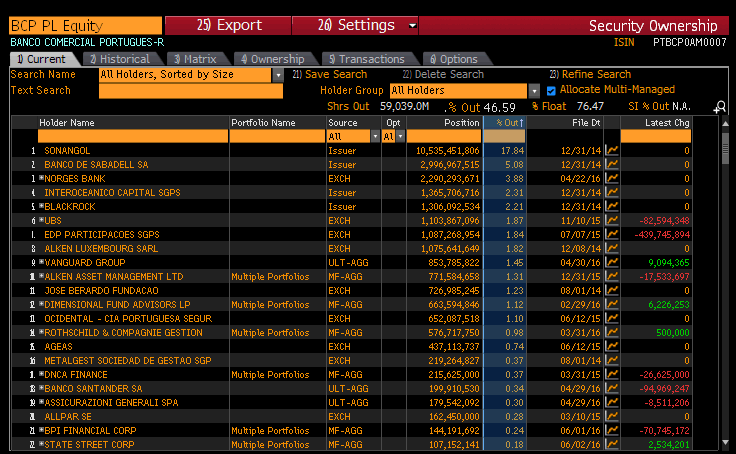Viewport: 736px width, 454px height.
Task: Open chart icon for ALLPAR SE row
Action: (x=612, y=416)
